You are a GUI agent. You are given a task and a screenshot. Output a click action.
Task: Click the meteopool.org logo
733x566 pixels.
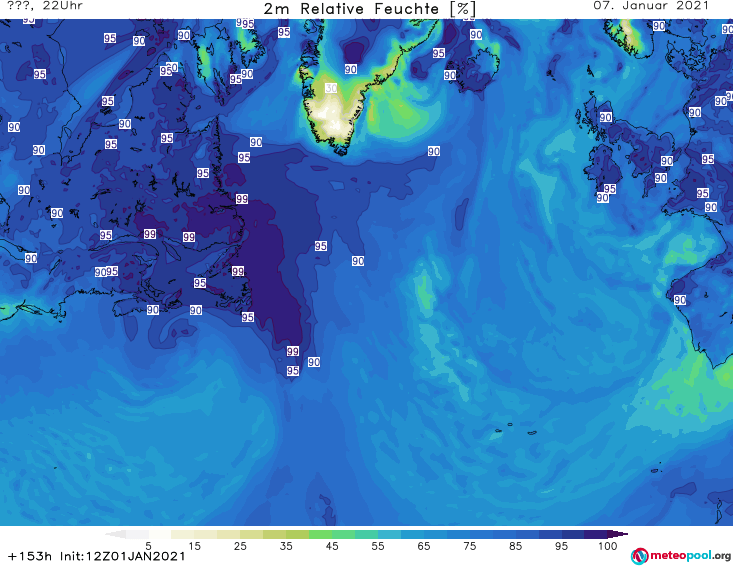pyautogui.click(x=681, y=556)
